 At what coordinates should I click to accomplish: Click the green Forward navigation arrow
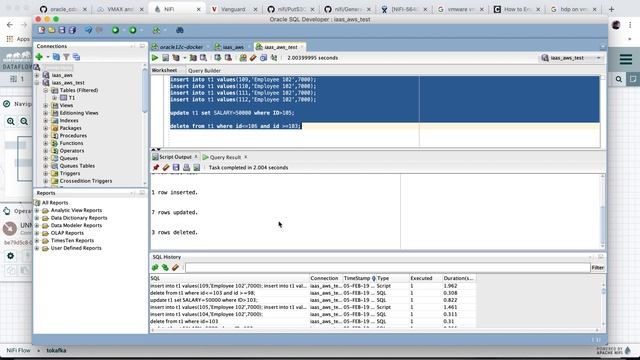coord(133,30)
